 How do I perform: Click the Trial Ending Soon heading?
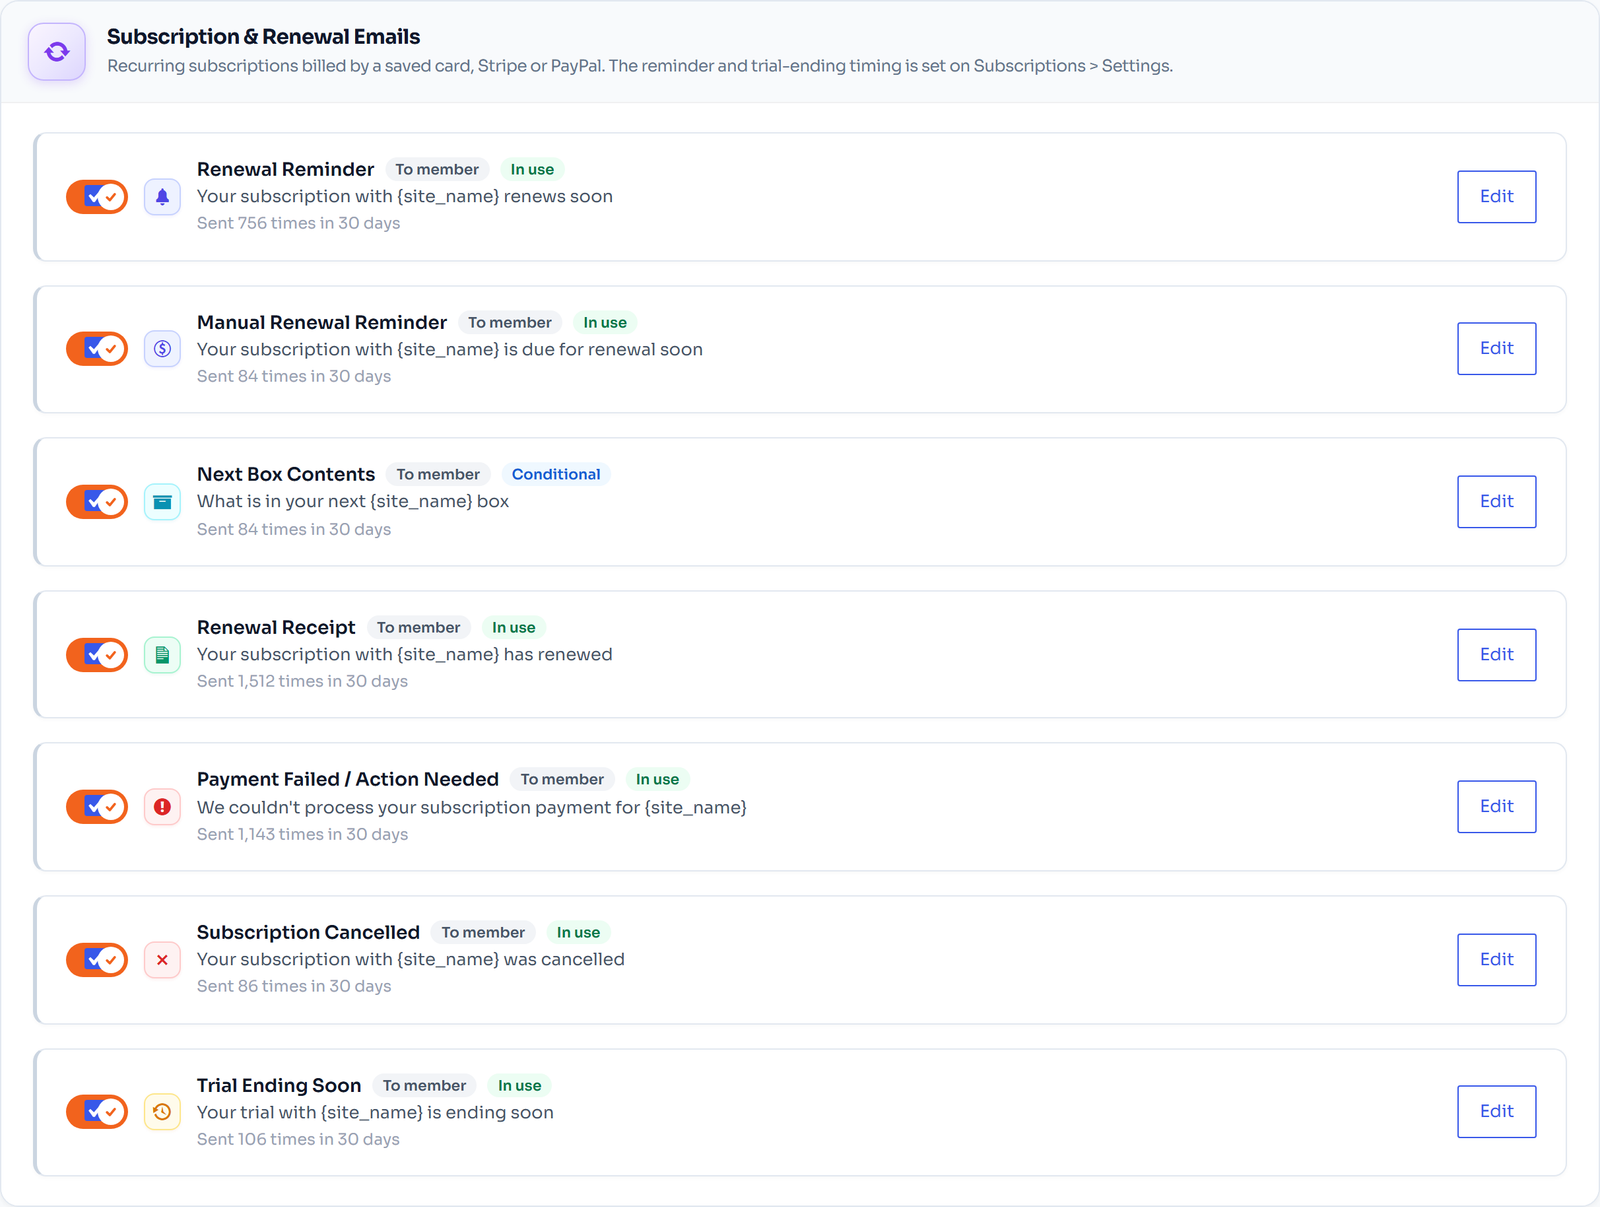pyautogui.click(x=279, y=1085)
